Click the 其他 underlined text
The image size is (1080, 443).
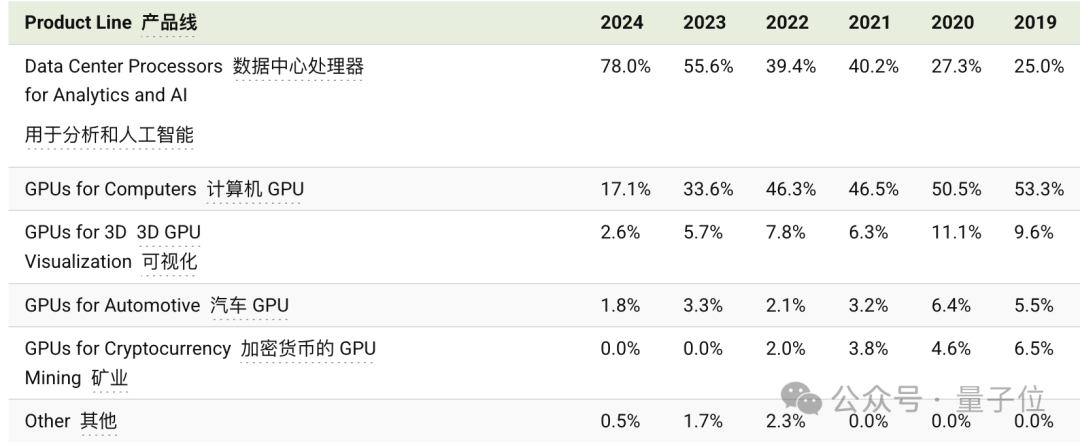(x=98, y=421)
